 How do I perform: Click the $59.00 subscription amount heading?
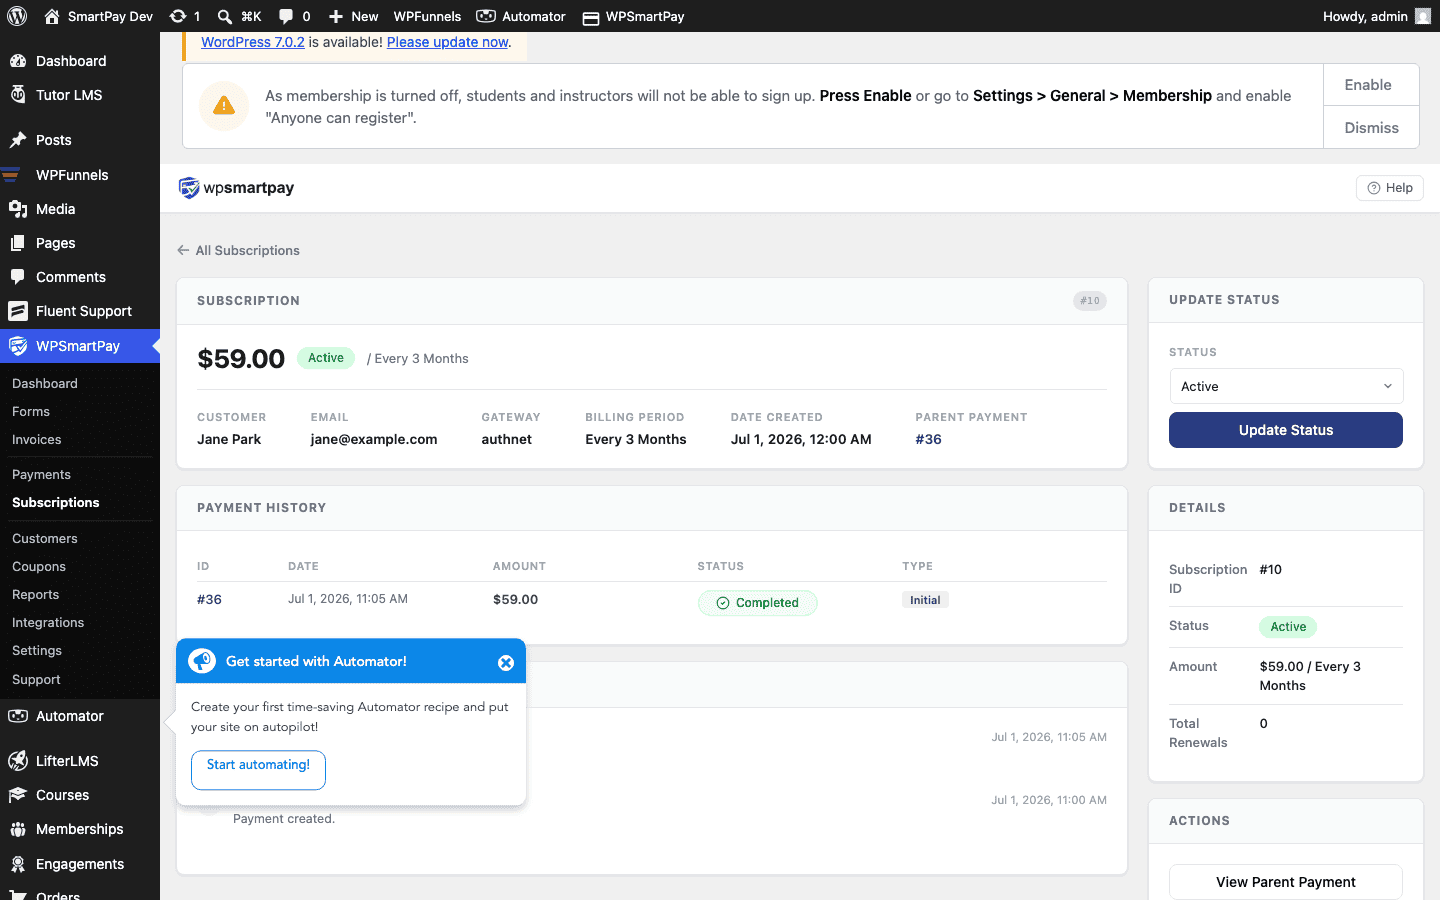[x=241, y=358]
